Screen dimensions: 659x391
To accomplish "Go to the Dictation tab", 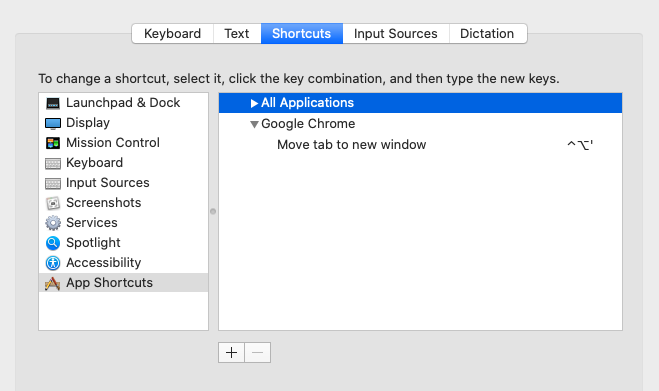I will click(x=487, y=34).
